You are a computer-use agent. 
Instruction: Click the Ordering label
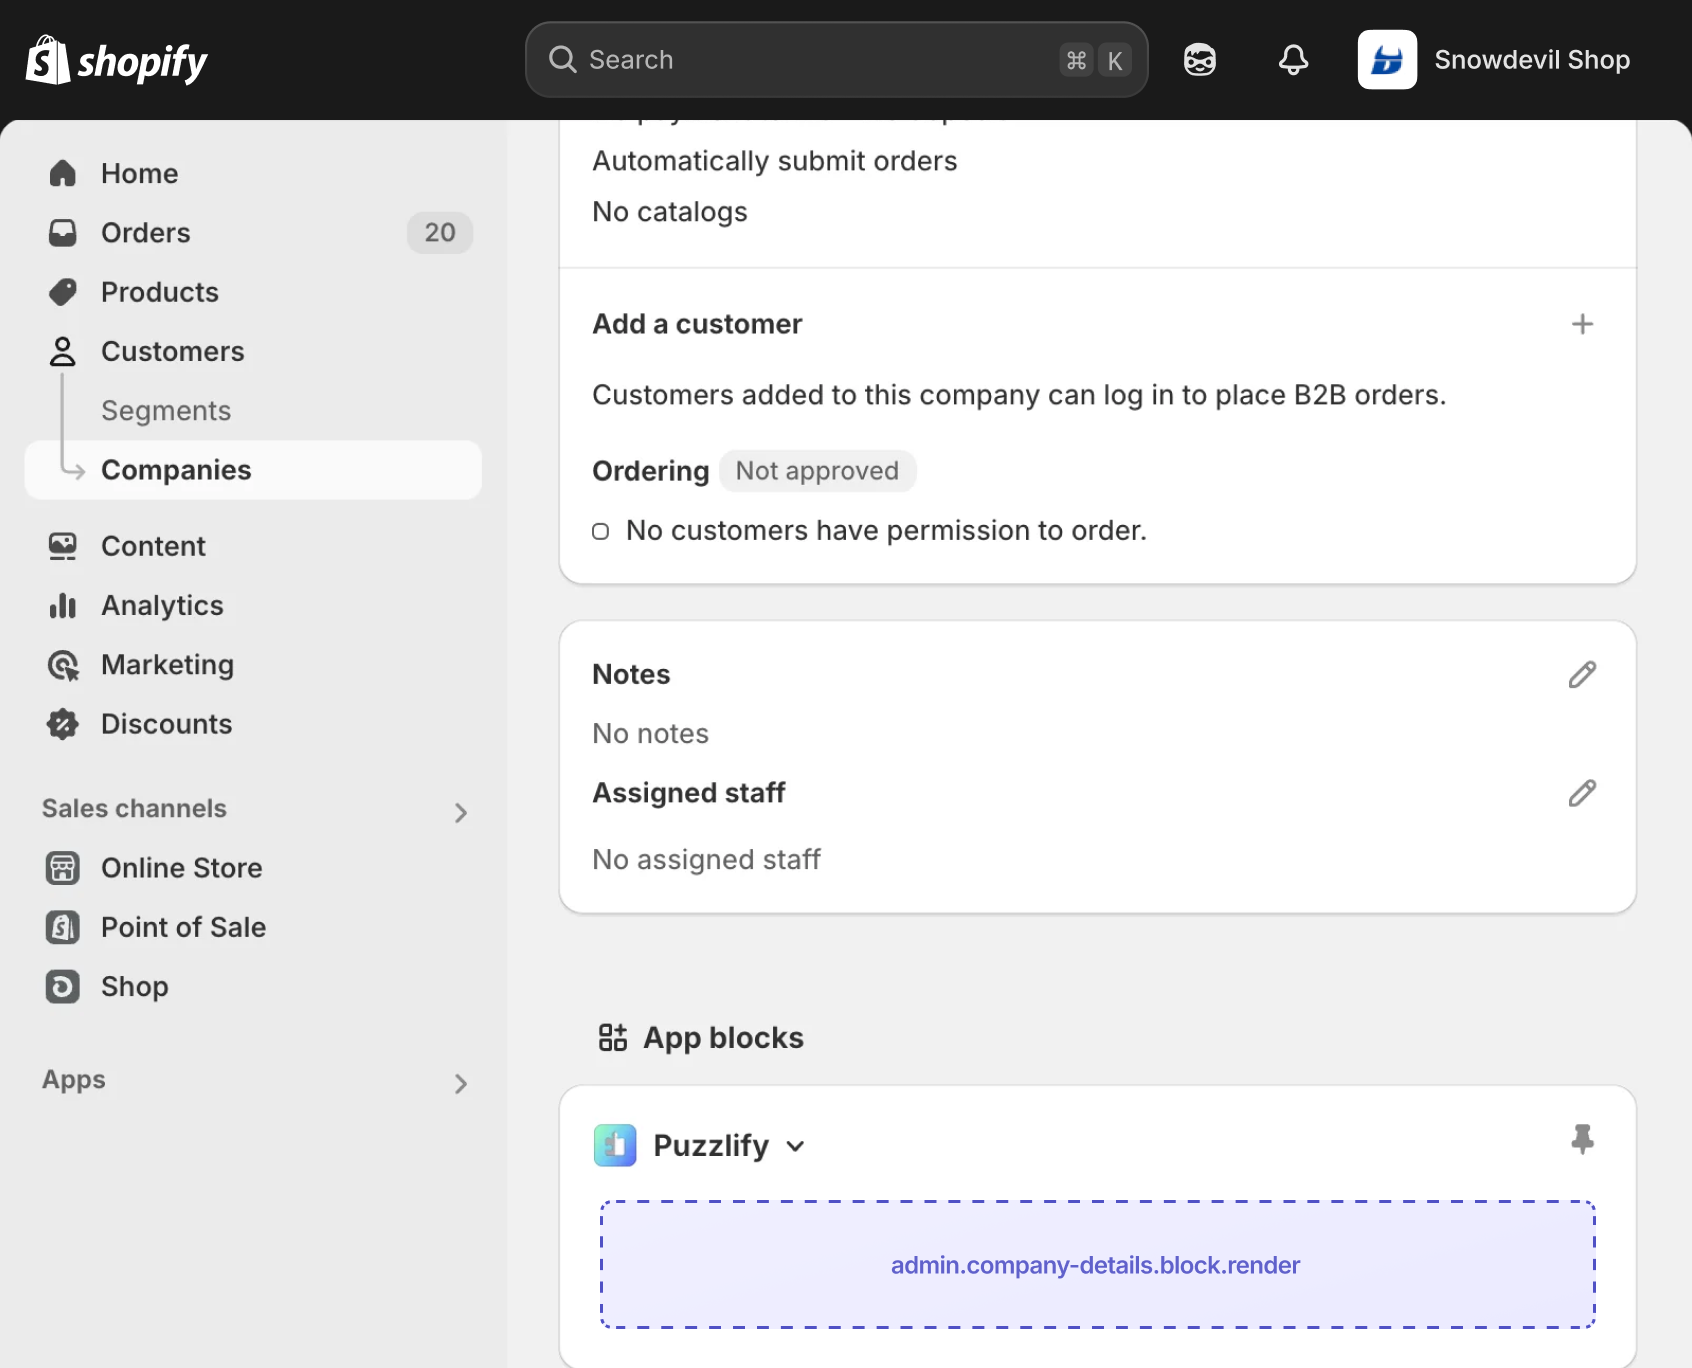pyautogui.click(x=650, y=471)
